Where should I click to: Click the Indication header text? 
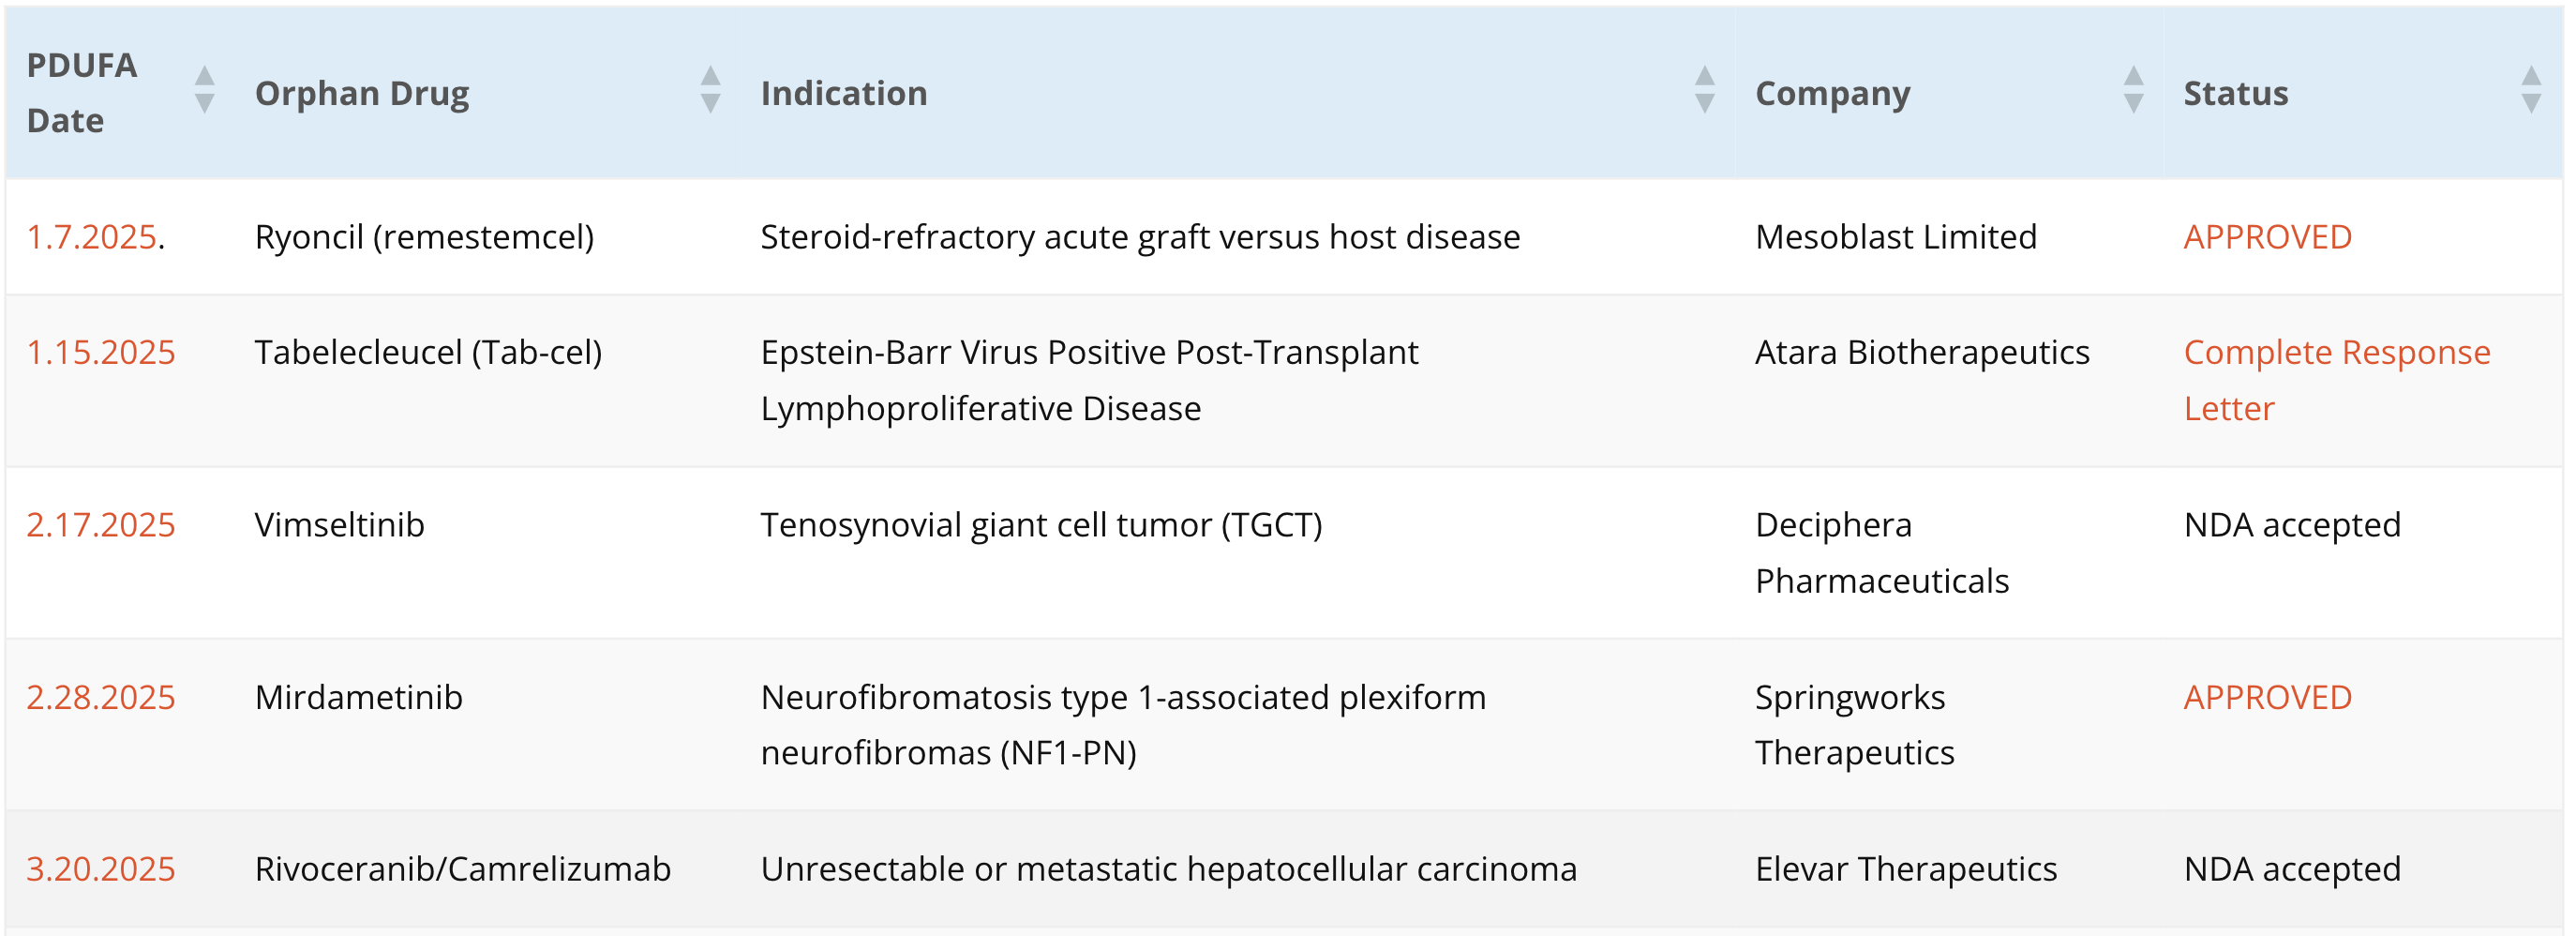[844, 93]
